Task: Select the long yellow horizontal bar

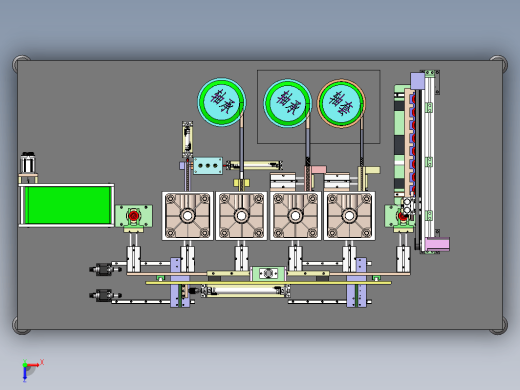Action: tap(268, 283)
